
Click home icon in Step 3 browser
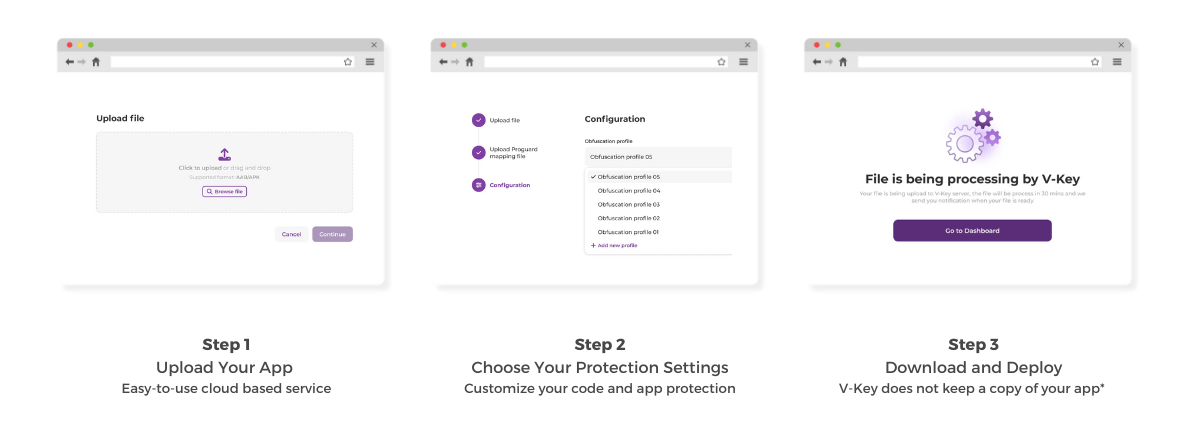click(843, 62)
